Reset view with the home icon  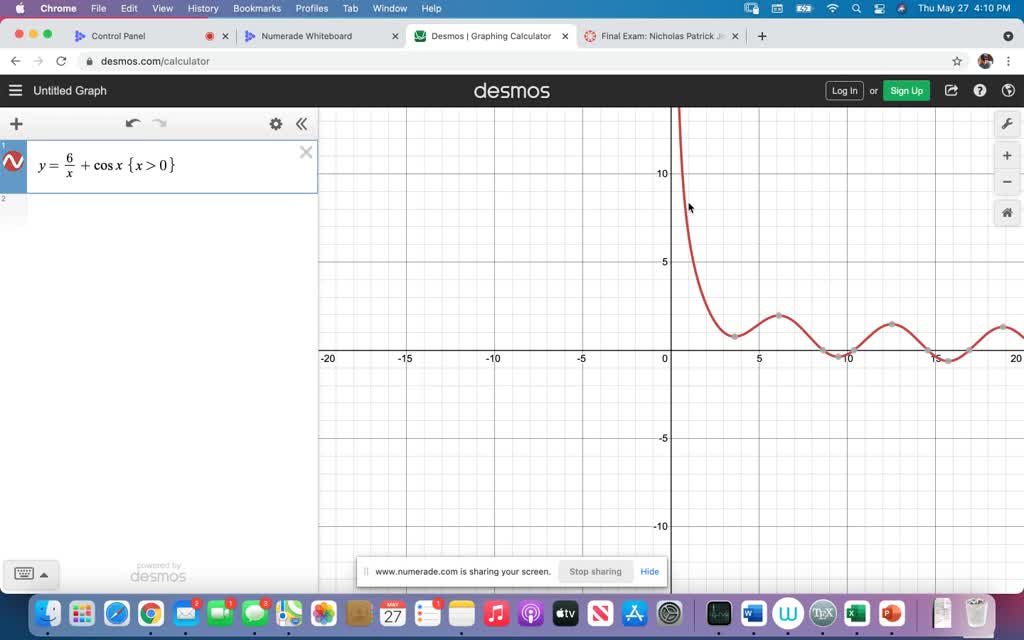point(1007,212)
